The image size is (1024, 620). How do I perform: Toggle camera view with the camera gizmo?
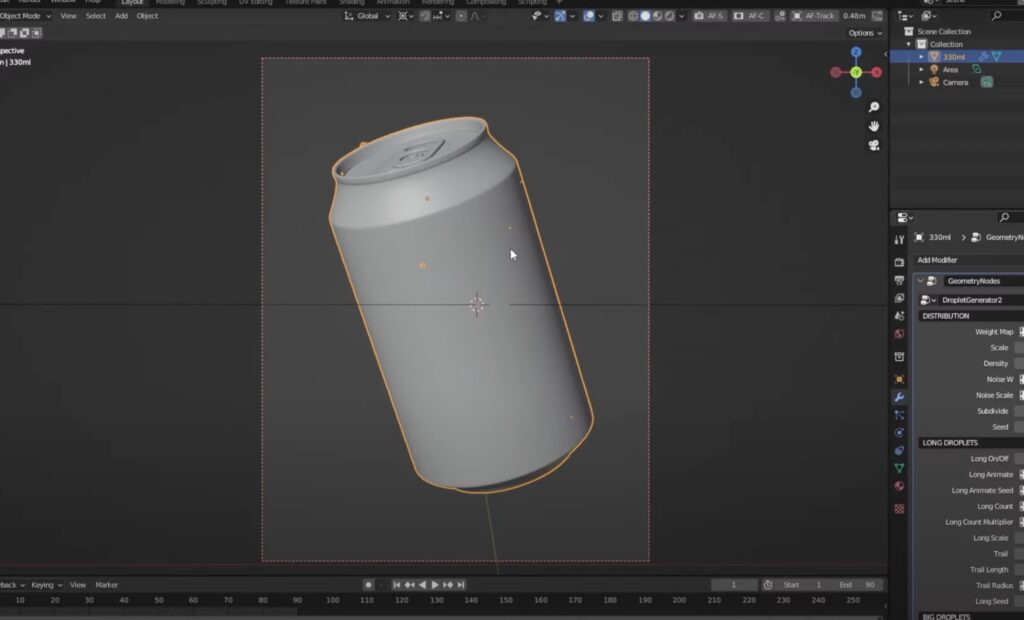(874, 145)
